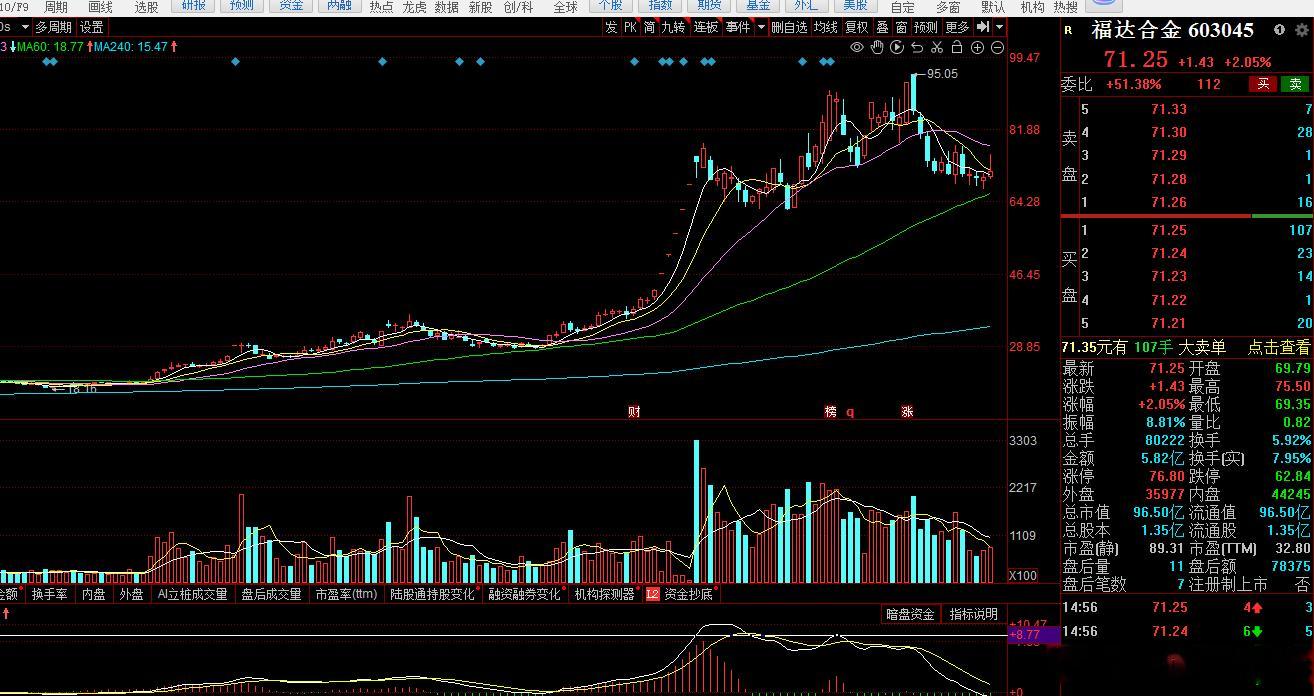Screen dimensions: 1314x696
Task: Open the 更多 more menu
Action: 957,27
